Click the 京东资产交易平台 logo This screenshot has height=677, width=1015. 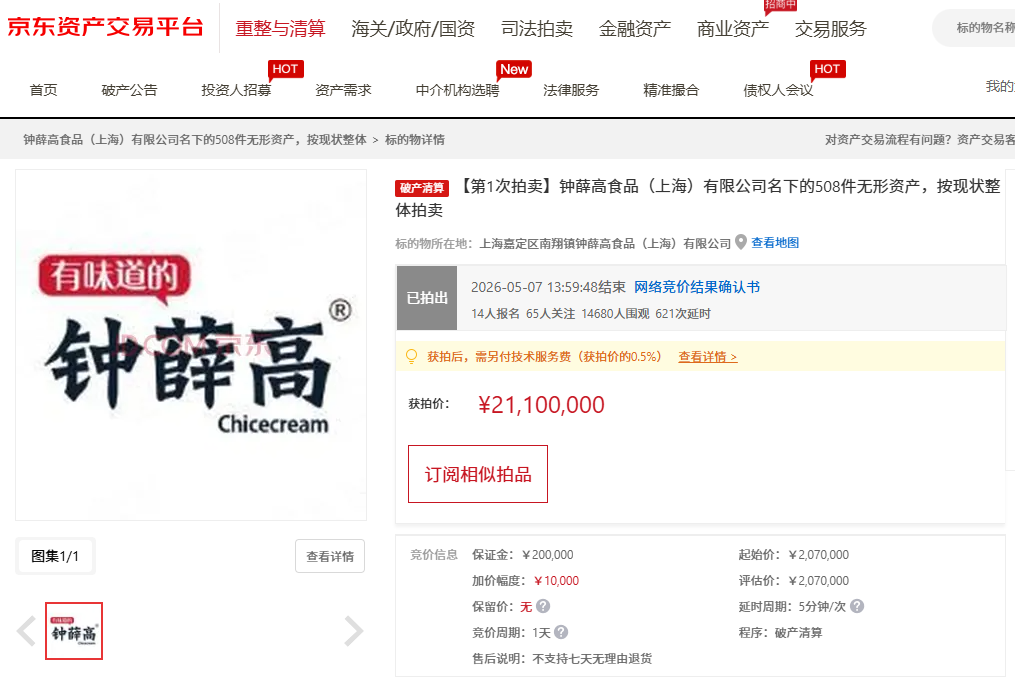[x=106, y=28]
